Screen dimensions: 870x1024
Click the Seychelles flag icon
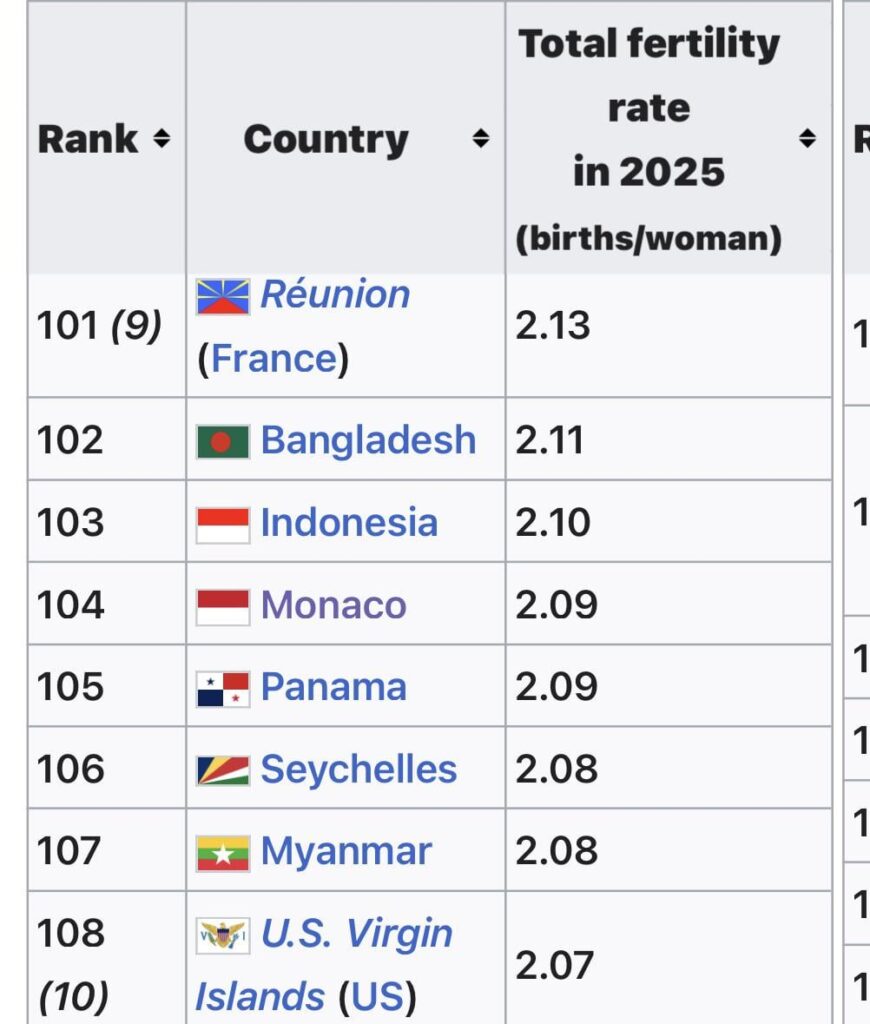pos(223,770)
